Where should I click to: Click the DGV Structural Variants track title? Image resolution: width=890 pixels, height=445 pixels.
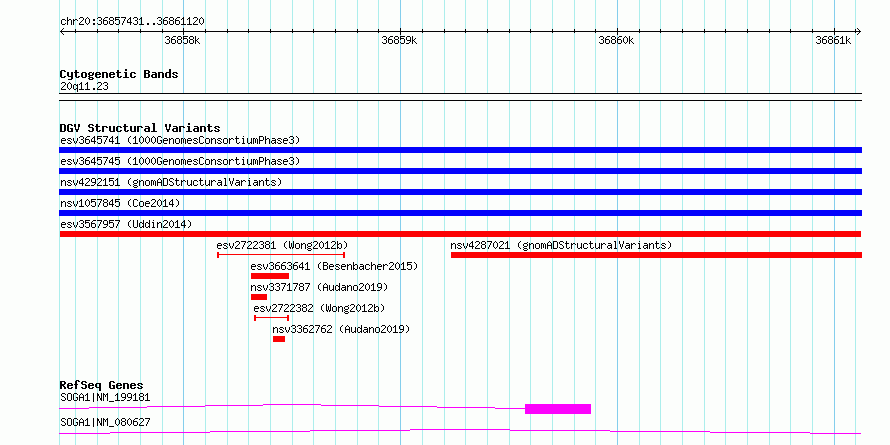[140, 128]
